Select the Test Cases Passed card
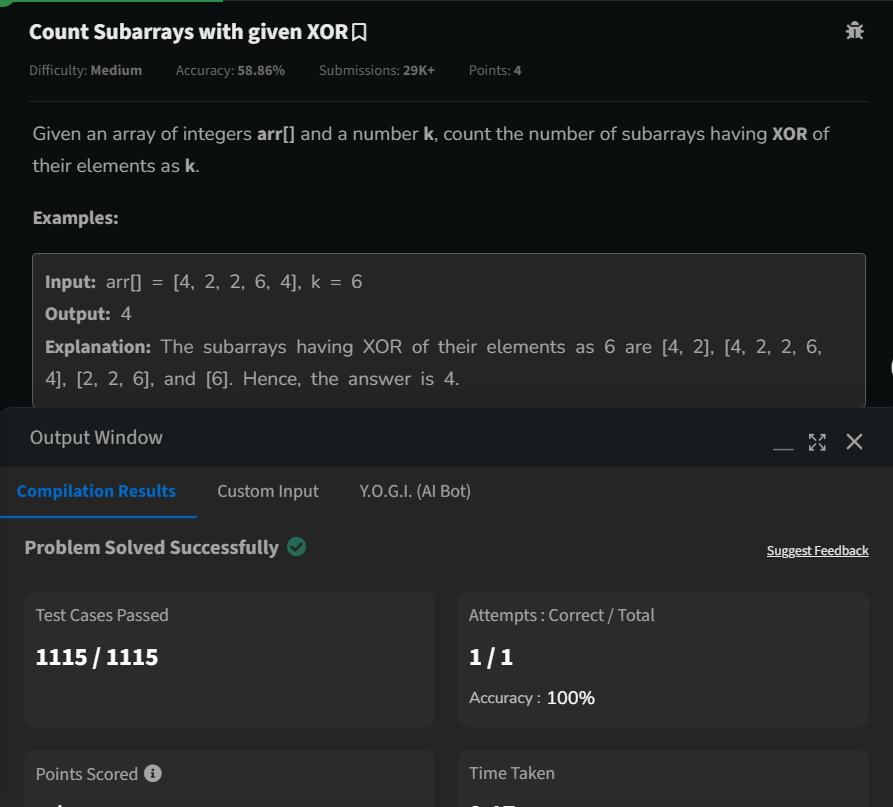This screenshot has width=893, height=807. pyautogui.click(x=227, y=659)
